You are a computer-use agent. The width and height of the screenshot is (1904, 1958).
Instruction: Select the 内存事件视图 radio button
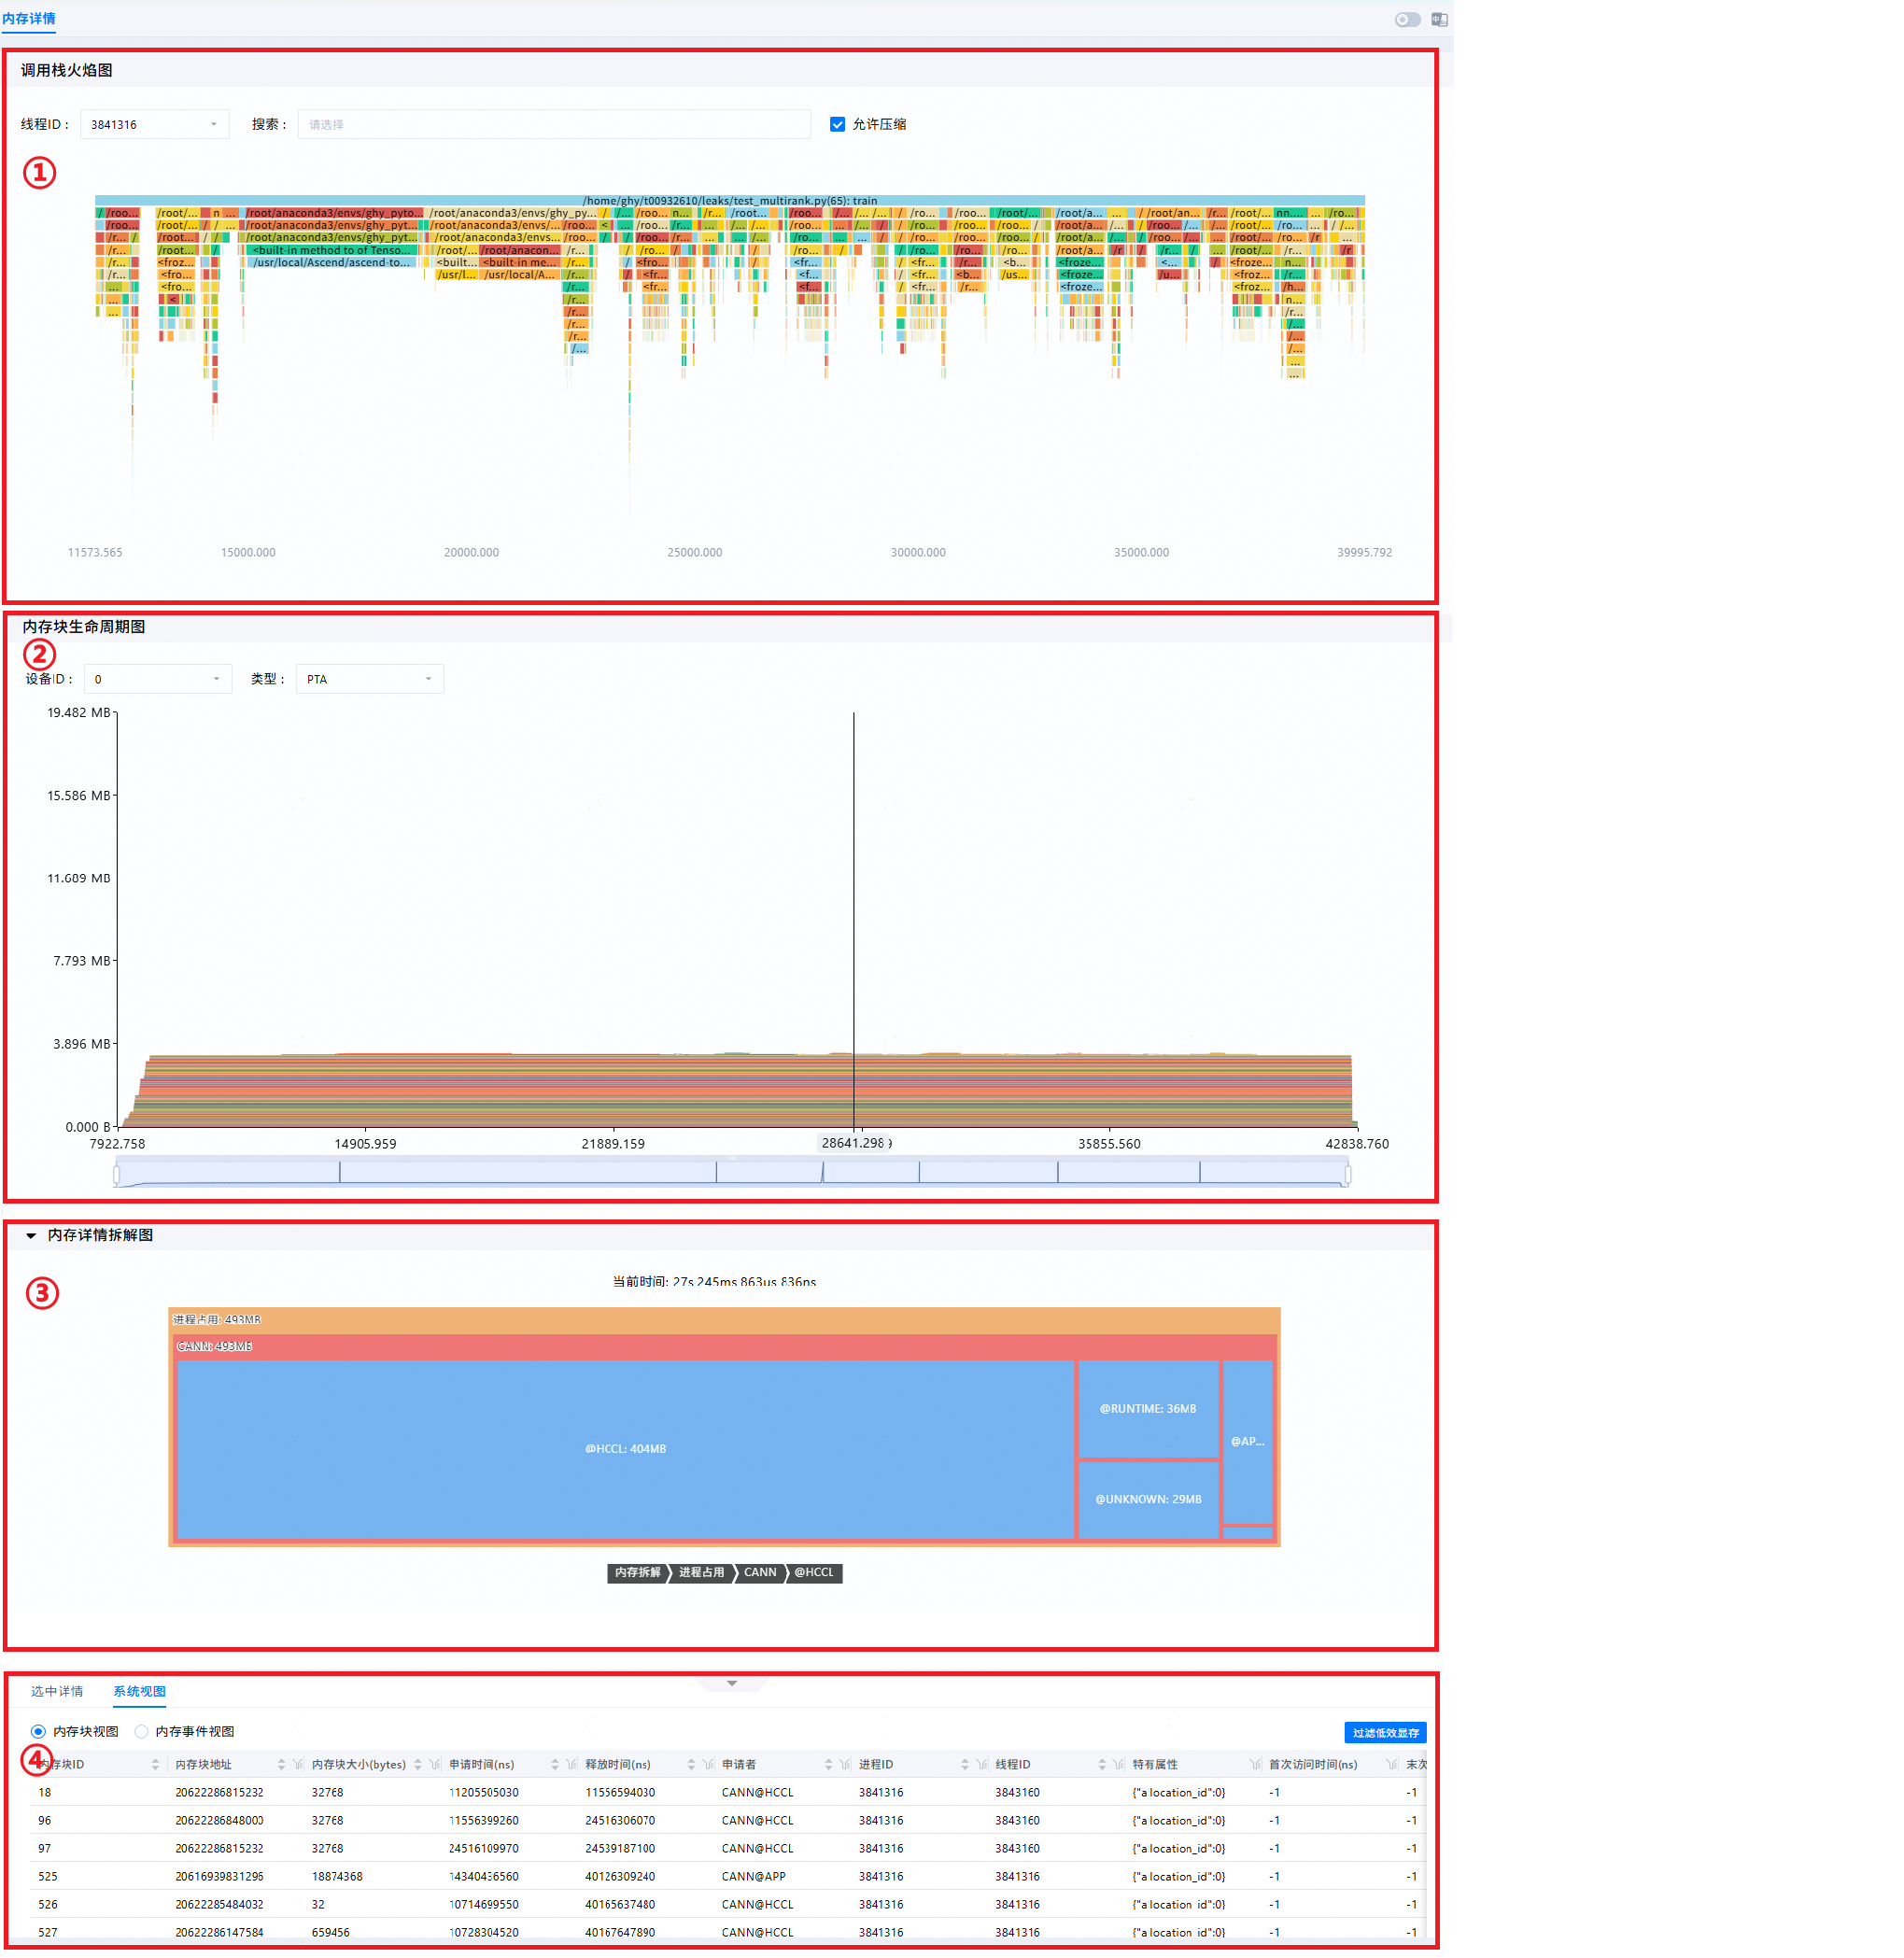tap(141, 1731)
